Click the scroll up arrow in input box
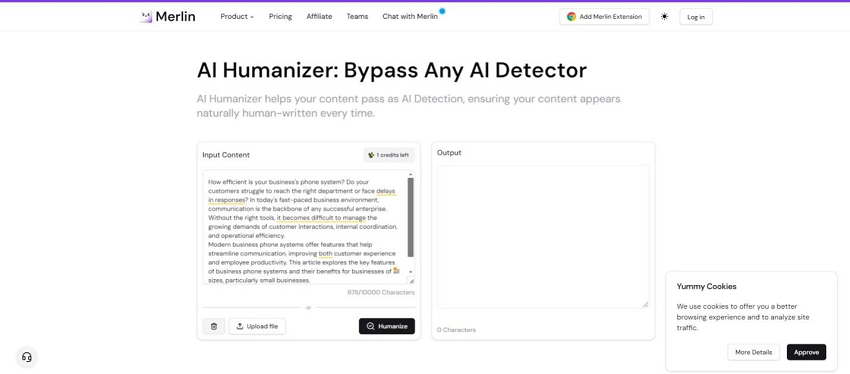The image size is (850, 374). pos(410,174)
